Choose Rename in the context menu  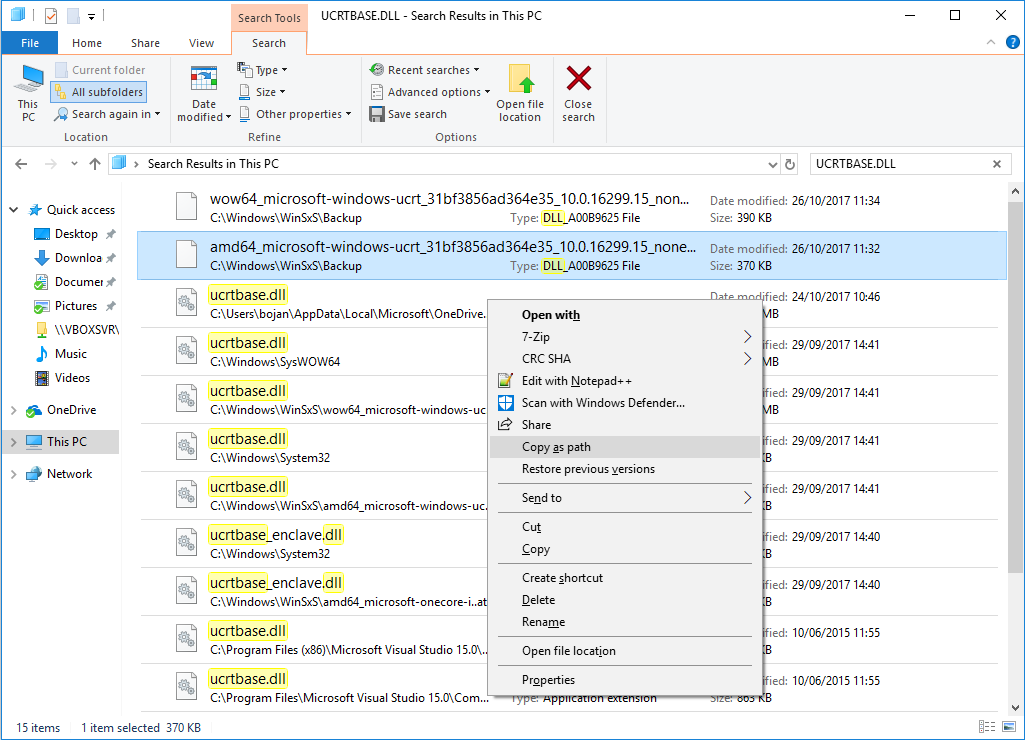pos(624,622)
